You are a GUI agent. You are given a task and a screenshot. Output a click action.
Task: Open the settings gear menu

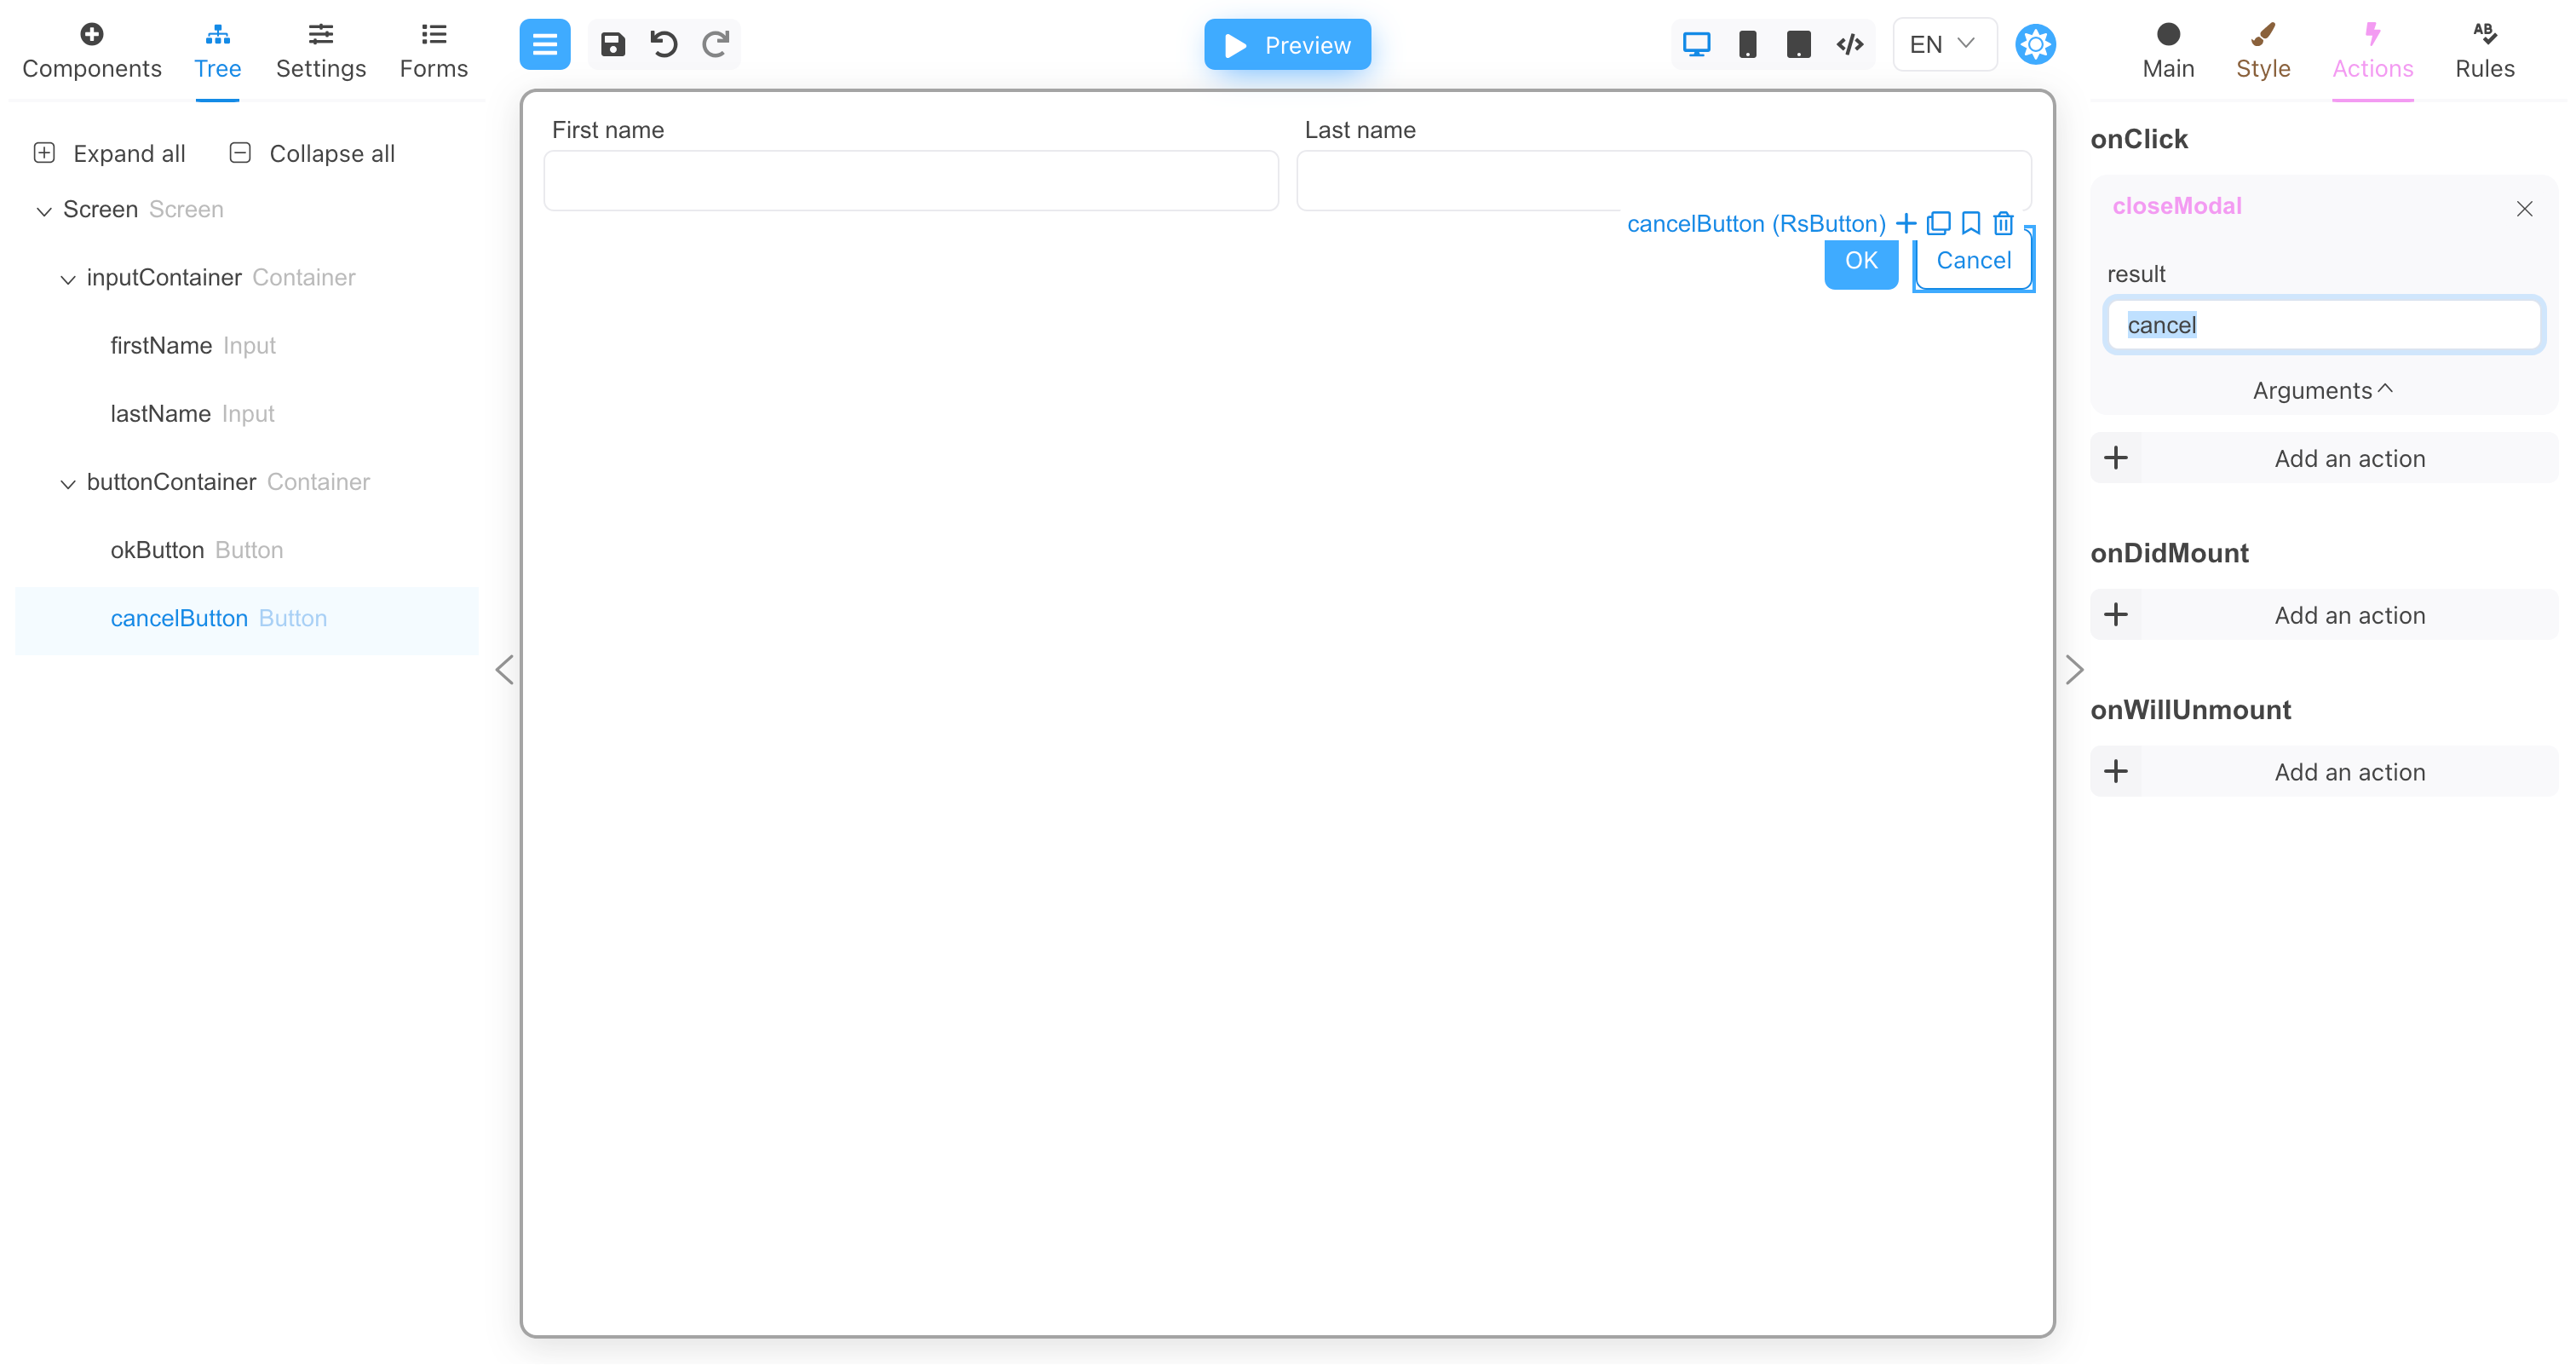click(x=2036, y=44)
